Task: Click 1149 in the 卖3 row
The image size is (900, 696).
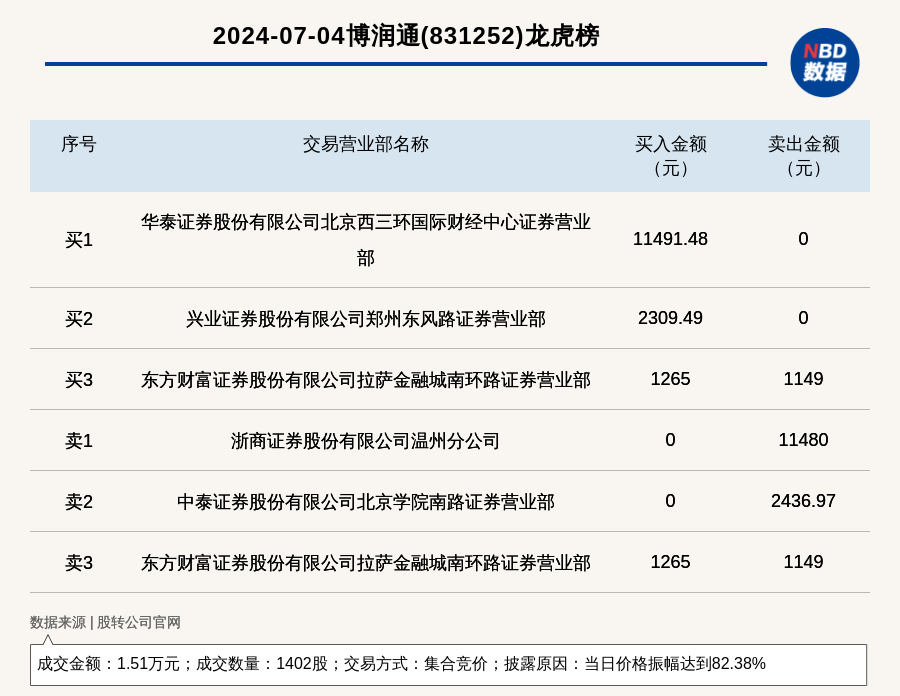Action: coord(804,562)
